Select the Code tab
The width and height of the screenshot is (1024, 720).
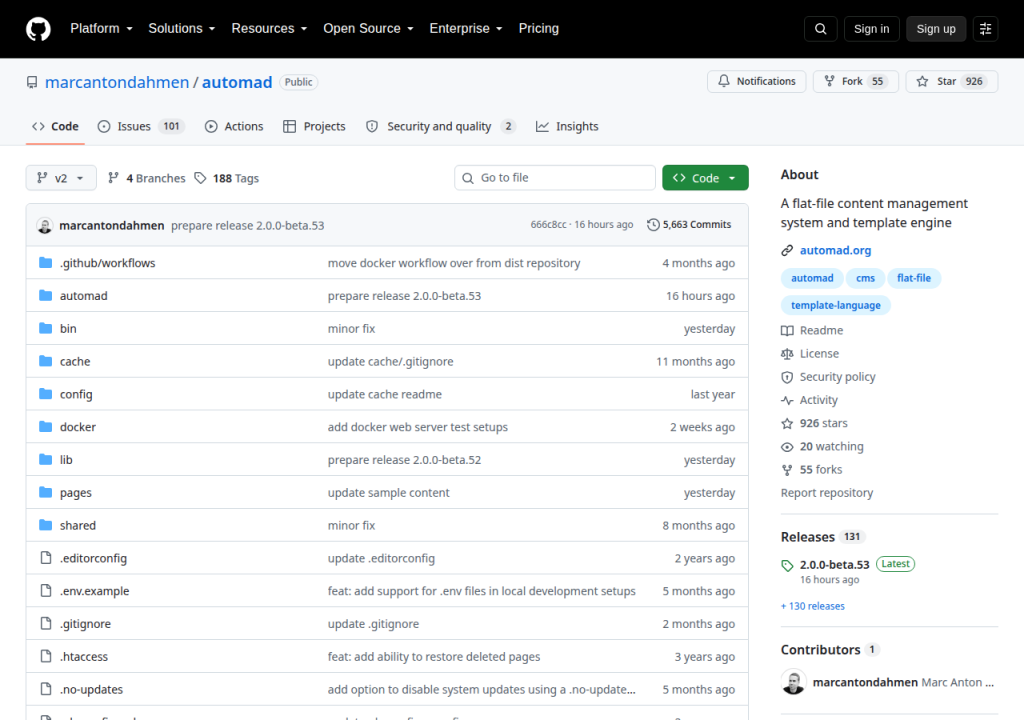[x=56, y=127]
